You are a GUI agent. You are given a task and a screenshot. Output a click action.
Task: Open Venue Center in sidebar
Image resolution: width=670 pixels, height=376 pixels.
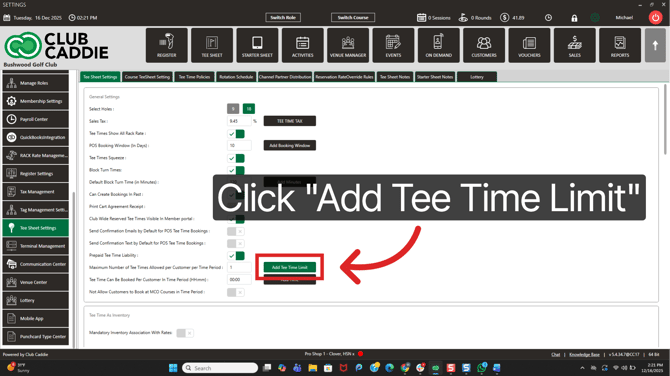pos(35,282)
